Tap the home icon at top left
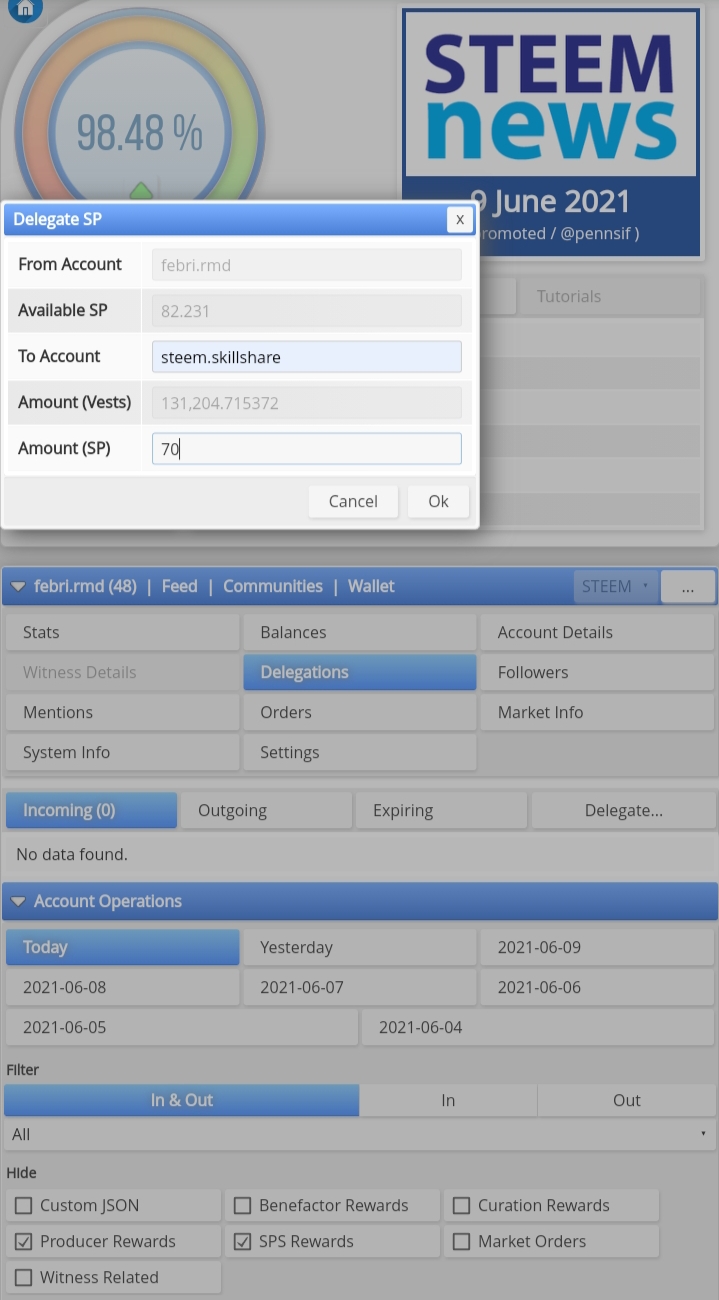719x1300 pixels. (x=25, y=8)
